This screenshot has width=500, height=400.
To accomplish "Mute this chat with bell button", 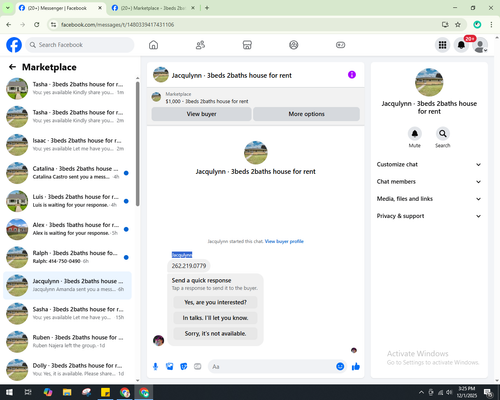I will click(x=415, y=134).
